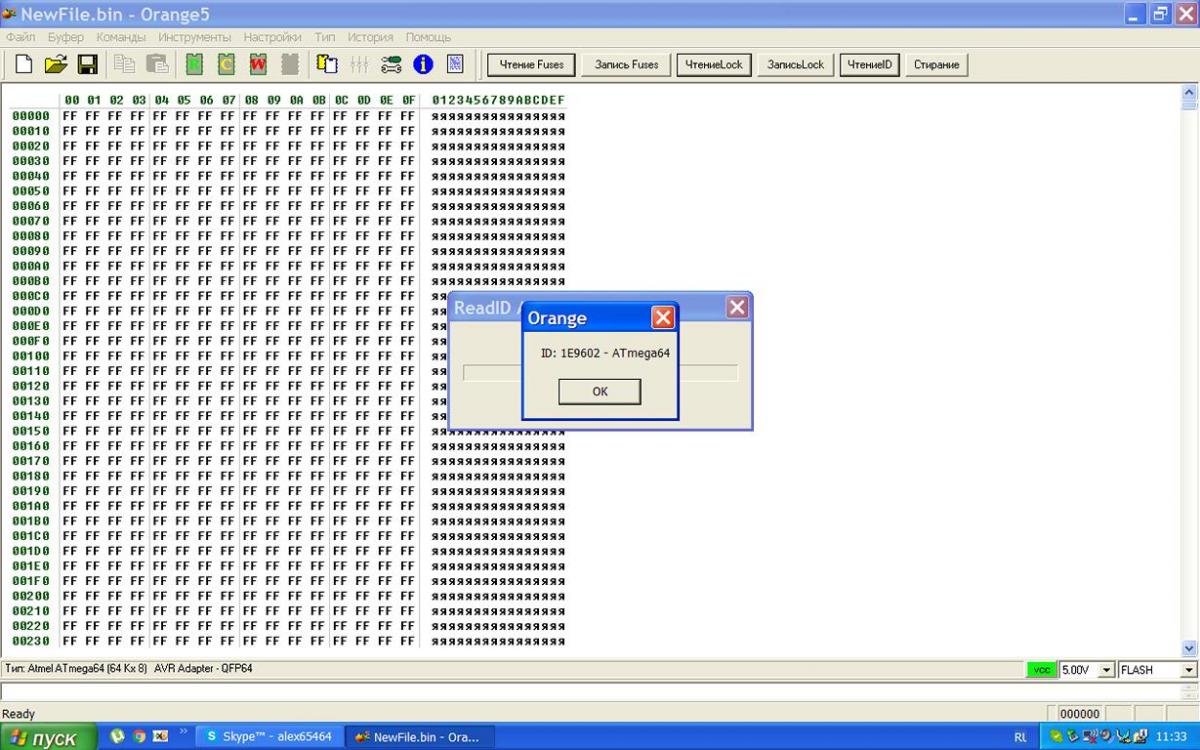Click the ЧтениеLock button

pos(714,65)
